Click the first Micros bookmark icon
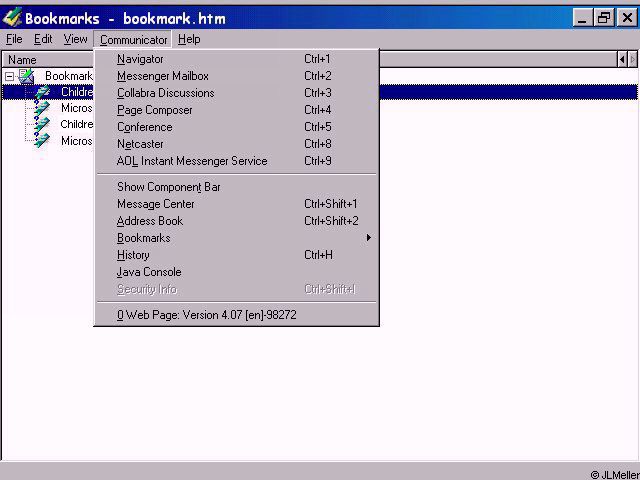Screen dimensions: 640x480 click(x=42, y=108)
